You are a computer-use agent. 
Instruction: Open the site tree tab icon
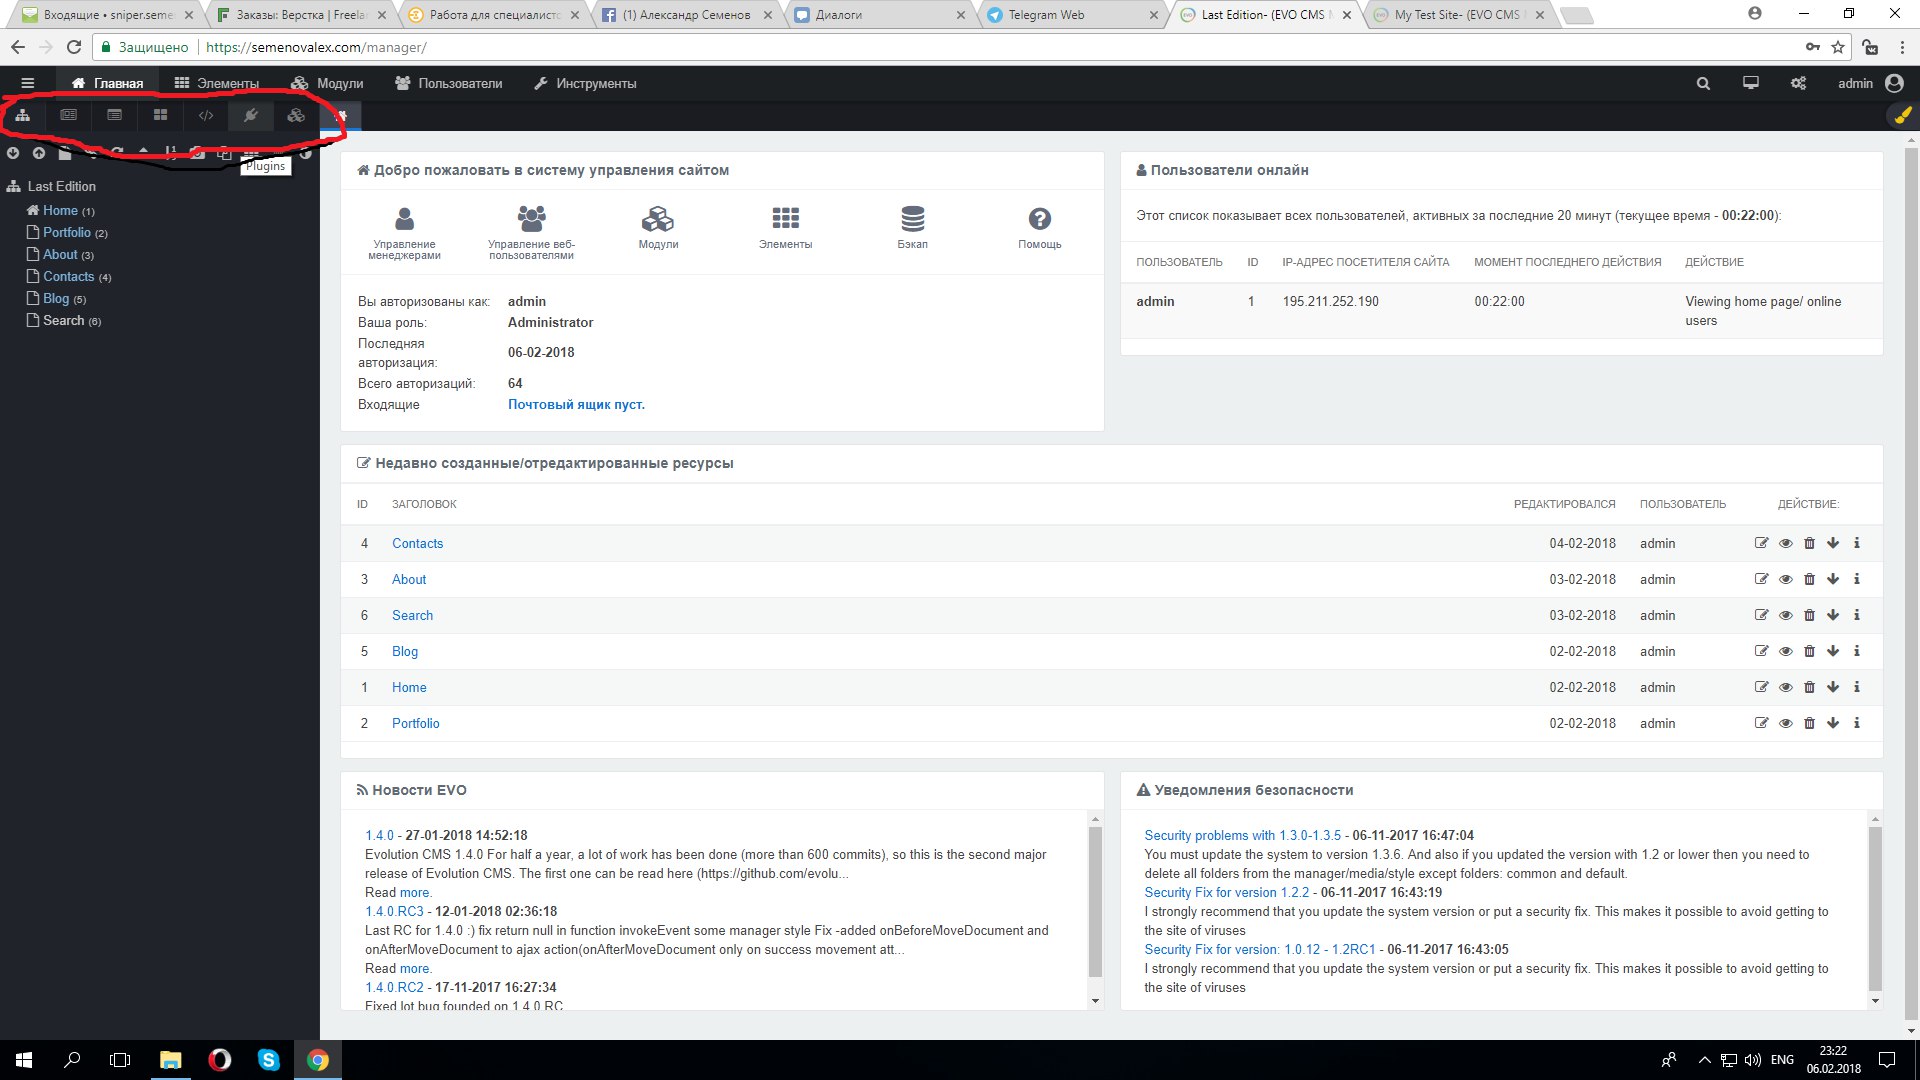pos(22,116)
